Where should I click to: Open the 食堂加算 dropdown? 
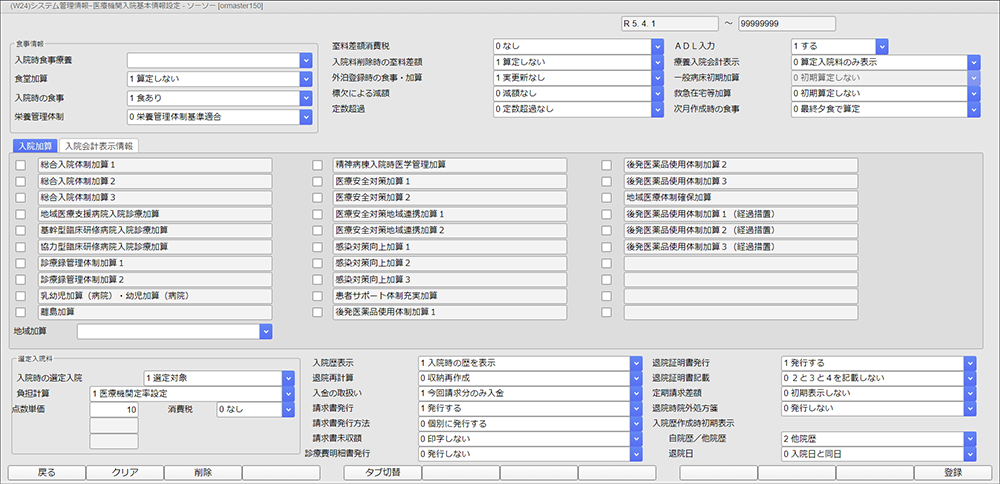coord(306,79)
